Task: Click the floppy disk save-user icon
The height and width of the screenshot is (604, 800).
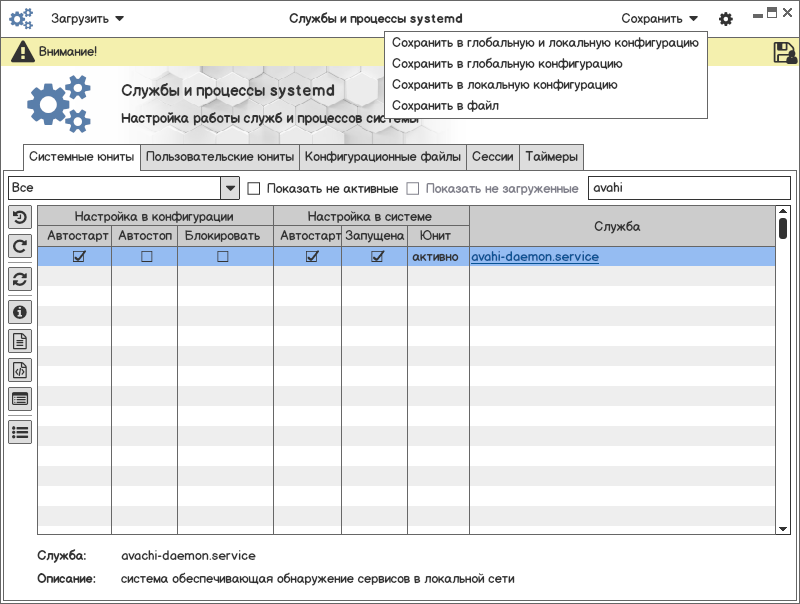Action: tap(784, 53)
